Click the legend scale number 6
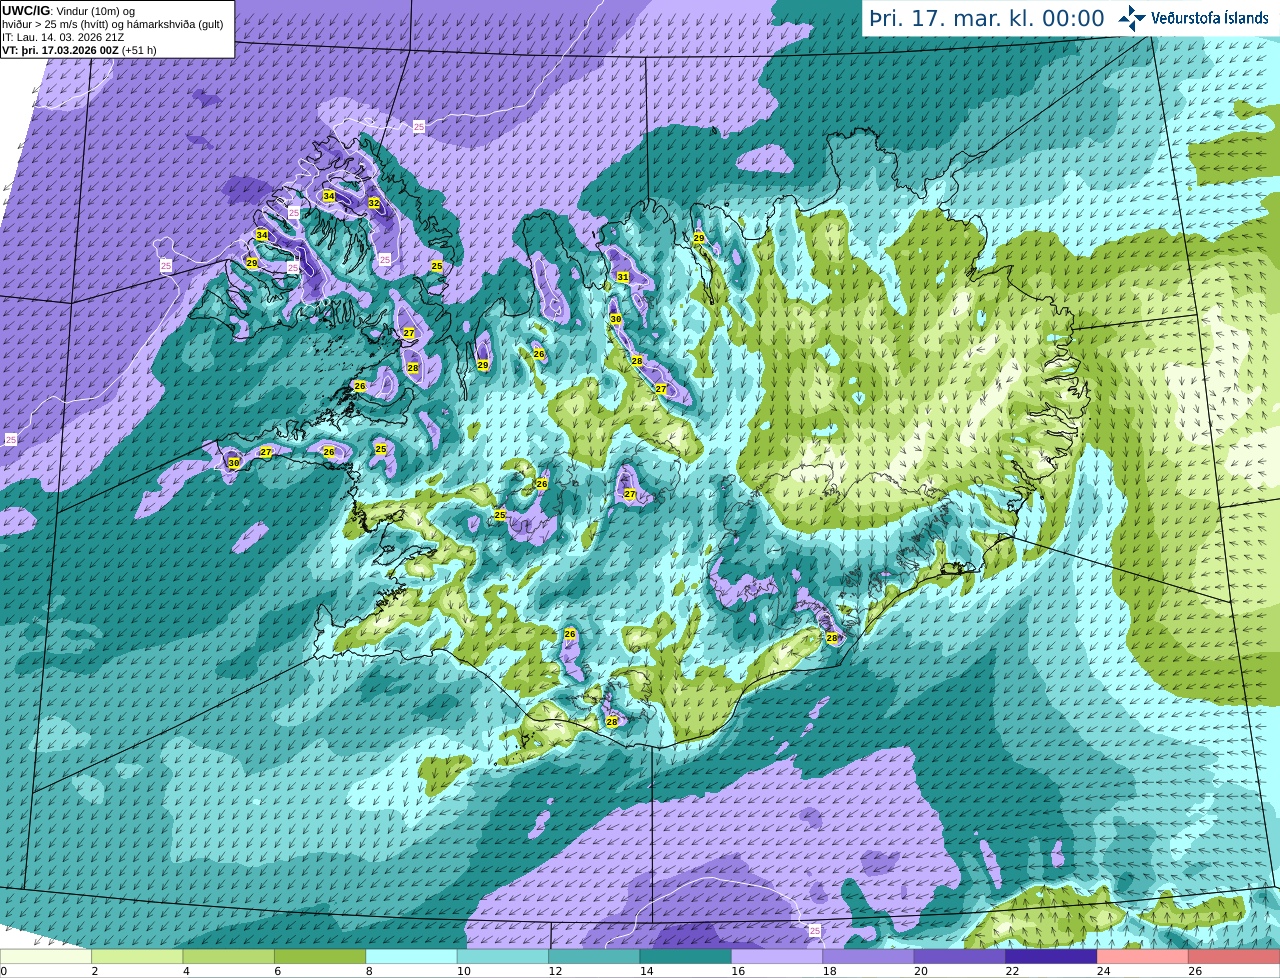The height and width of the screenshot is (978, 1280). (x=277, y=971)
